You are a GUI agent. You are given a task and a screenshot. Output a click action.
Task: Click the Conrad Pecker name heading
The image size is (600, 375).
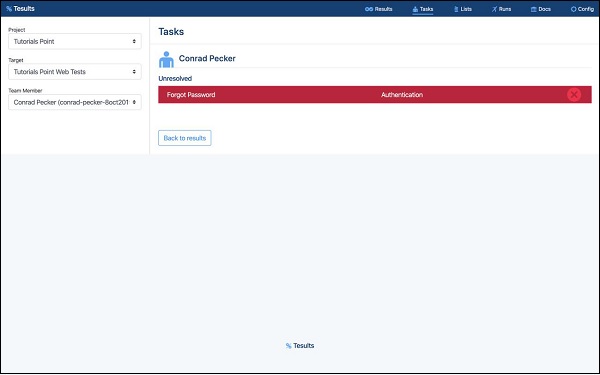207,59
